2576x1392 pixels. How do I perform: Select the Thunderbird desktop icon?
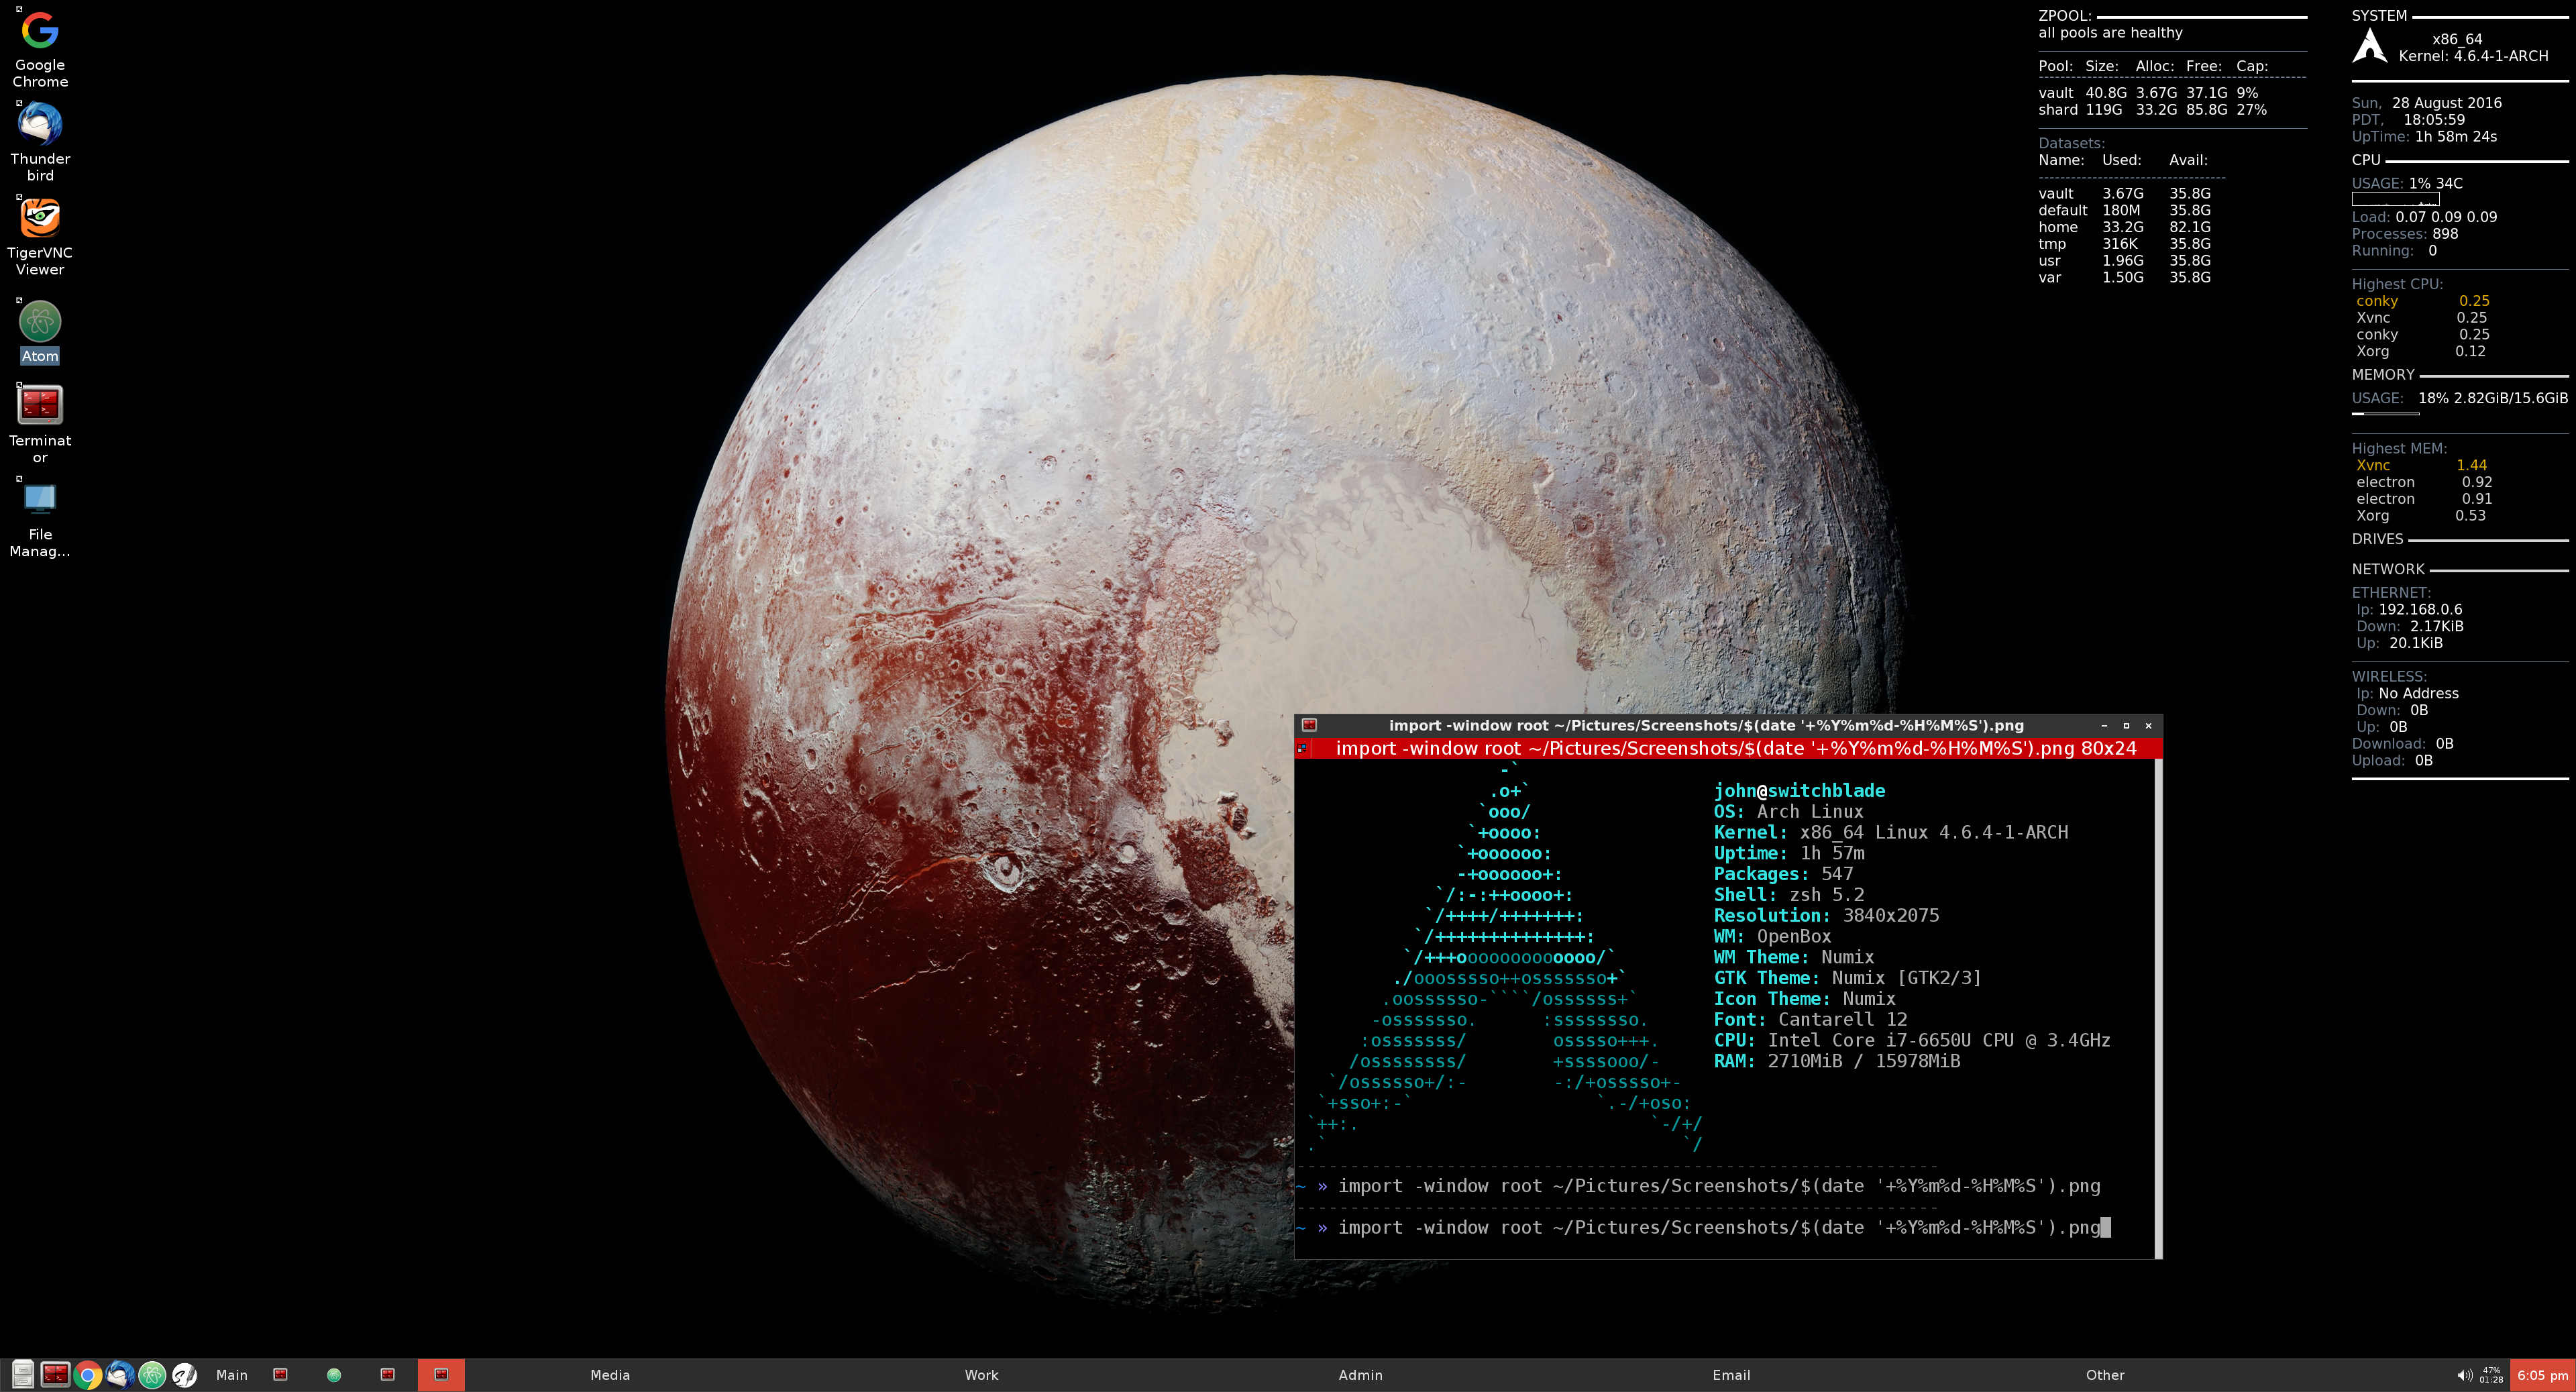pos(40,142)
